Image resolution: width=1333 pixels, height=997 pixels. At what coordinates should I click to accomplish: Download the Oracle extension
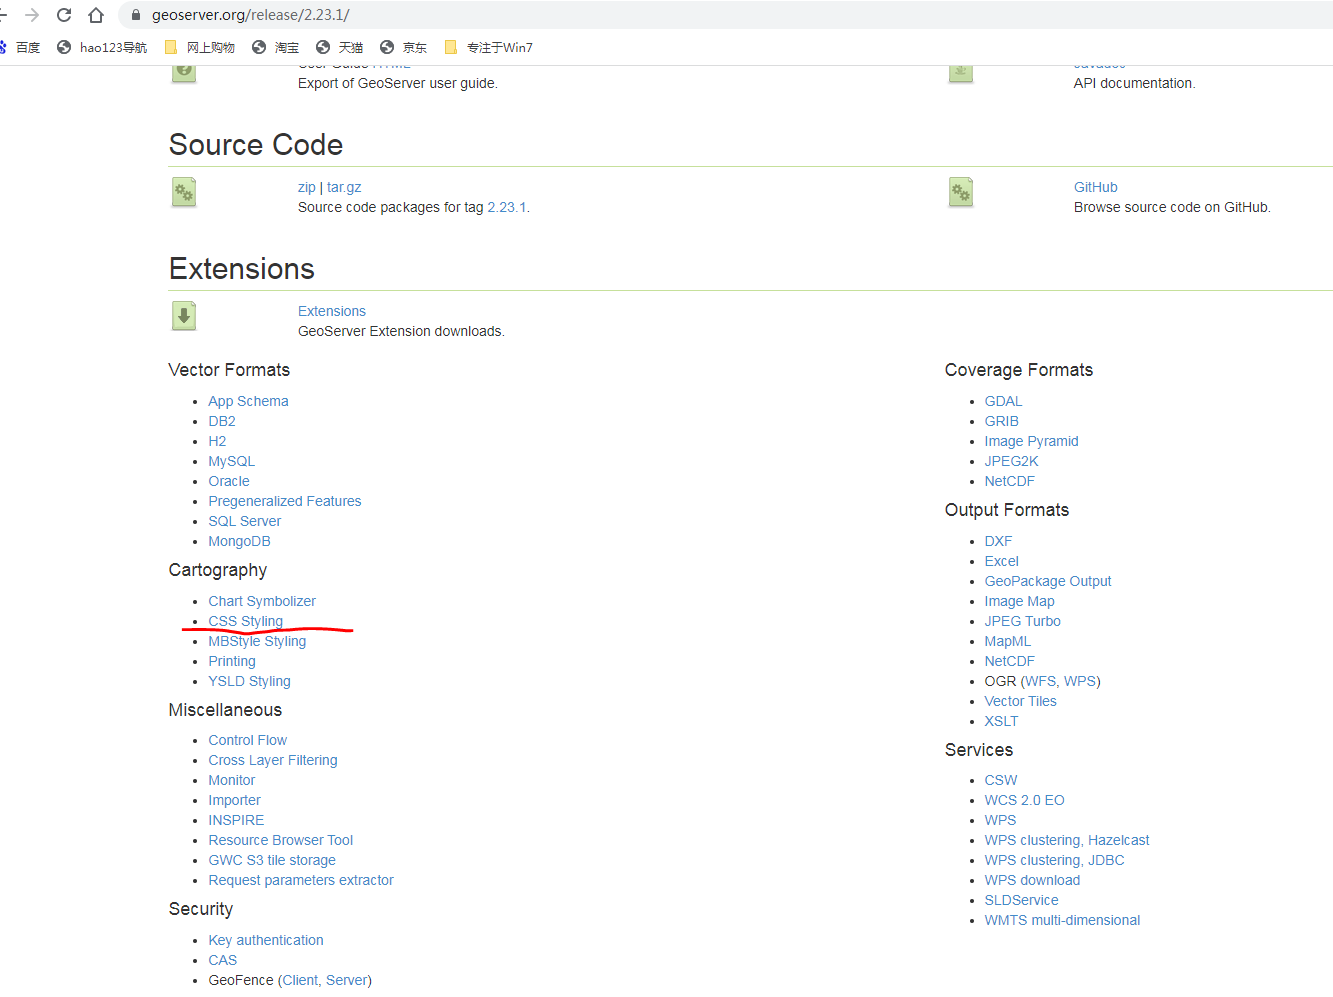pos(229,481)
